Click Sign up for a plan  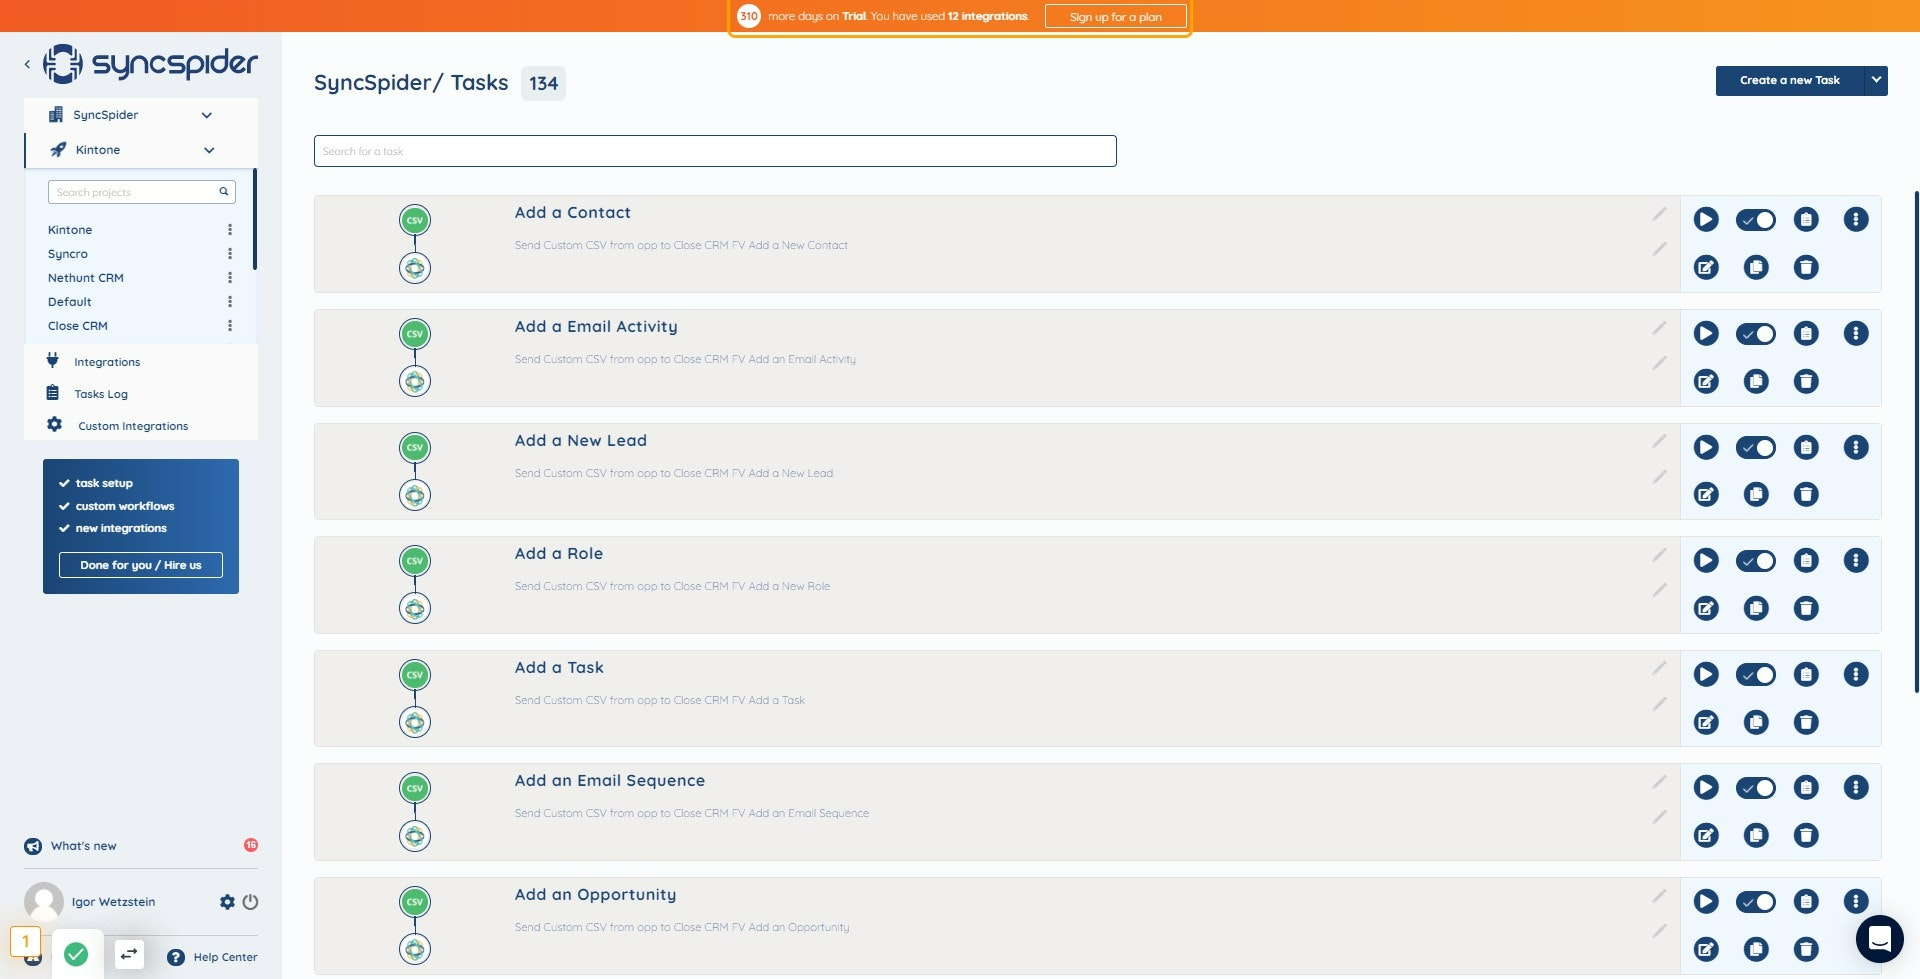(x=1116, y=17)
